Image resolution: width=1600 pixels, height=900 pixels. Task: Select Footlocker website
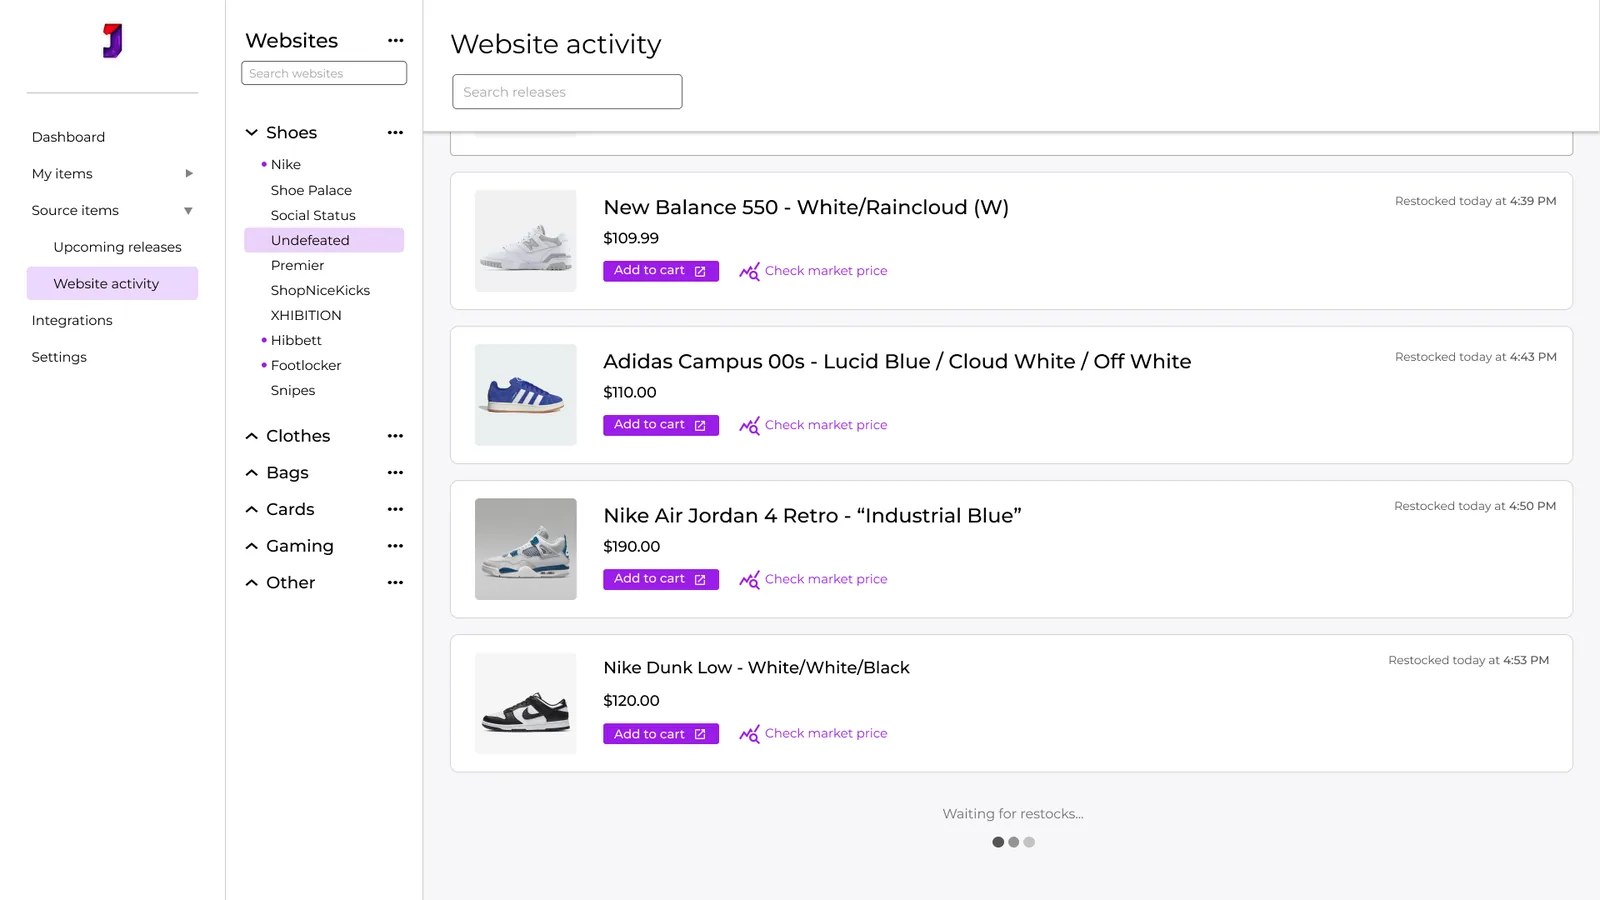pos(306,365)
